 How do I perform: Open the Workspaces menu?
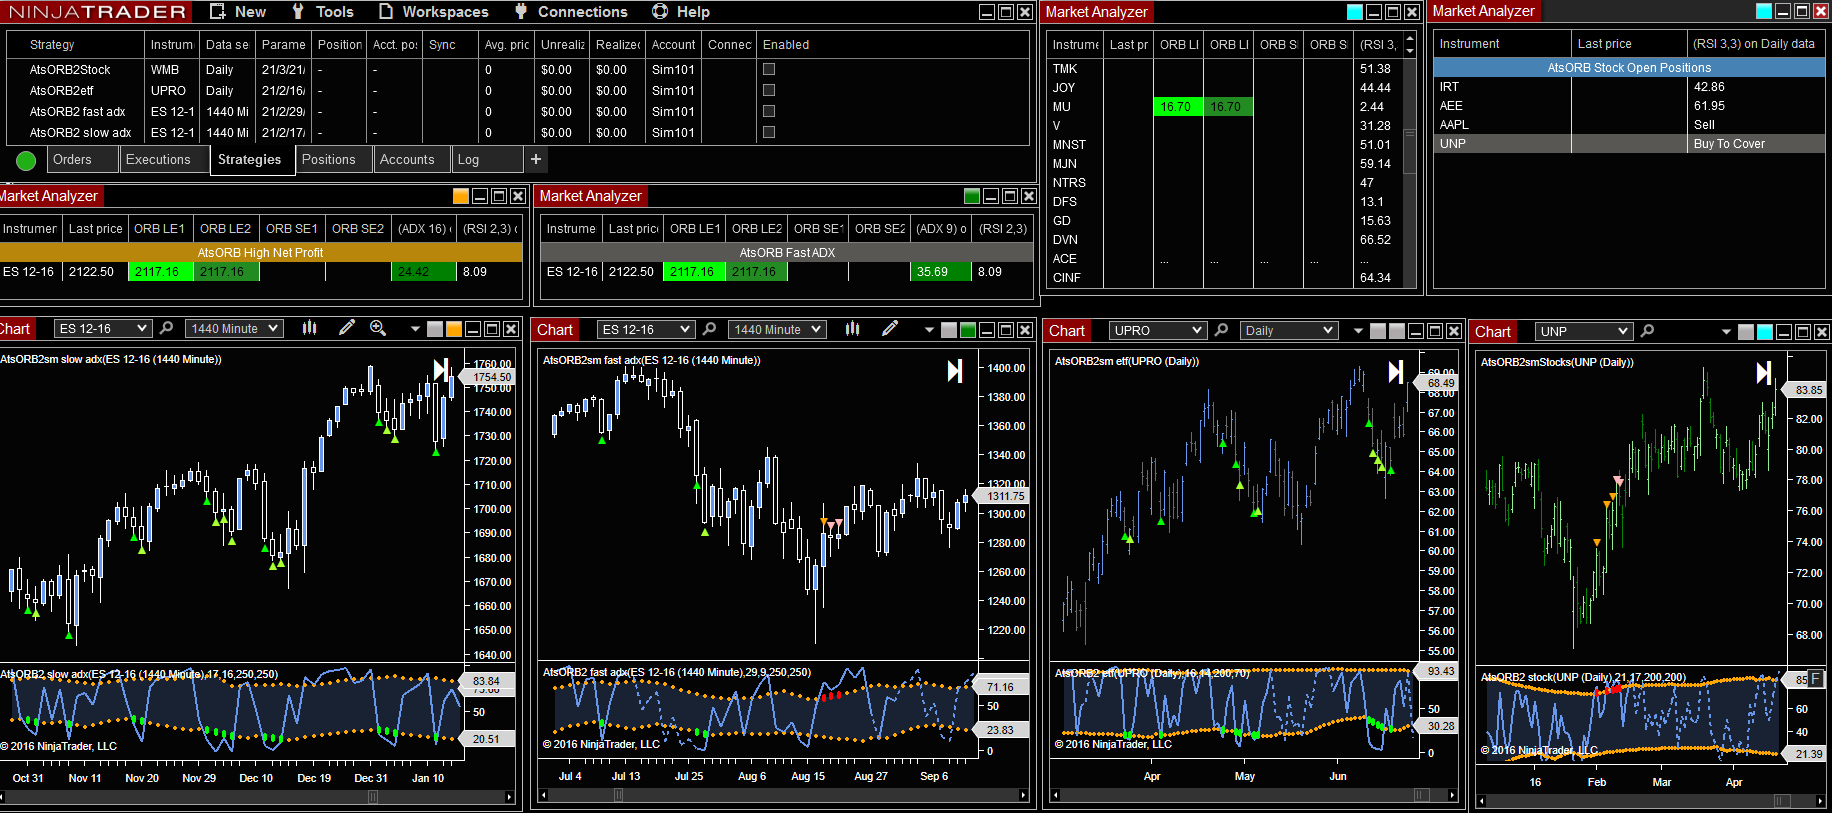coord(434,12)
